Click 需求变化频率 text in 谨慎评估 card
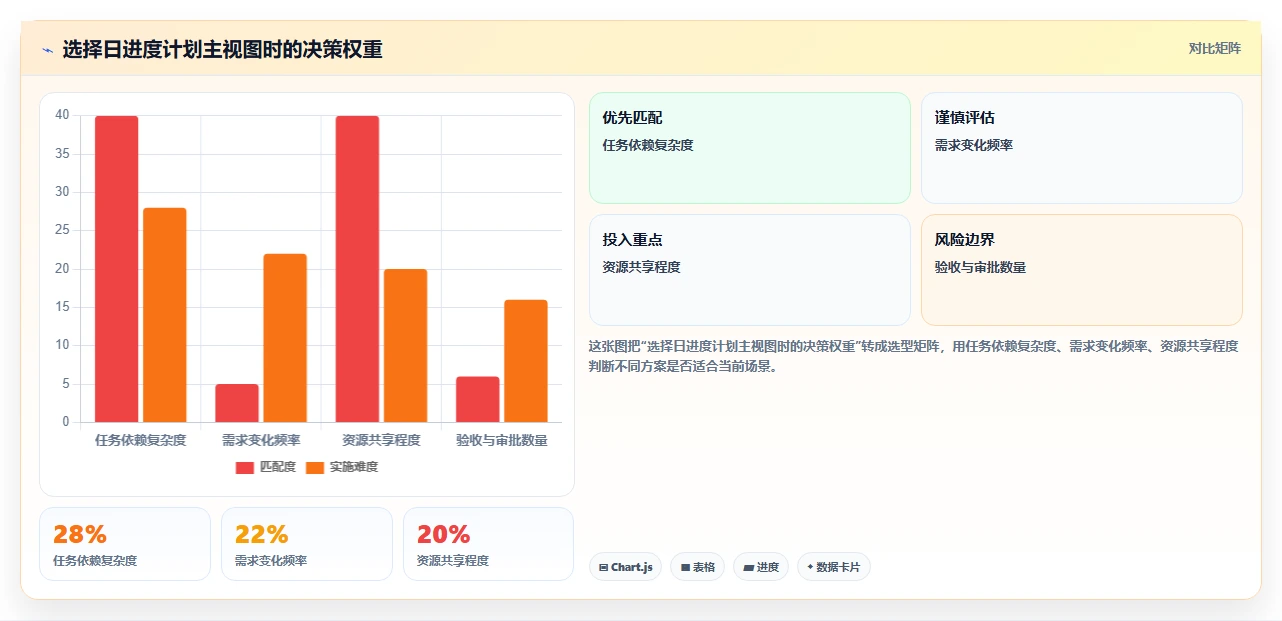The width and height of the screenshot is (1282, 621). 974,145
